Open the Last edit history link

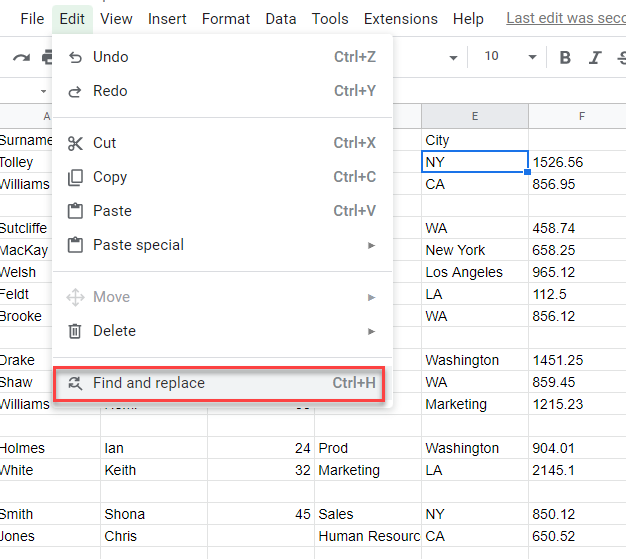pyautogui.click(x=565, y=19)
